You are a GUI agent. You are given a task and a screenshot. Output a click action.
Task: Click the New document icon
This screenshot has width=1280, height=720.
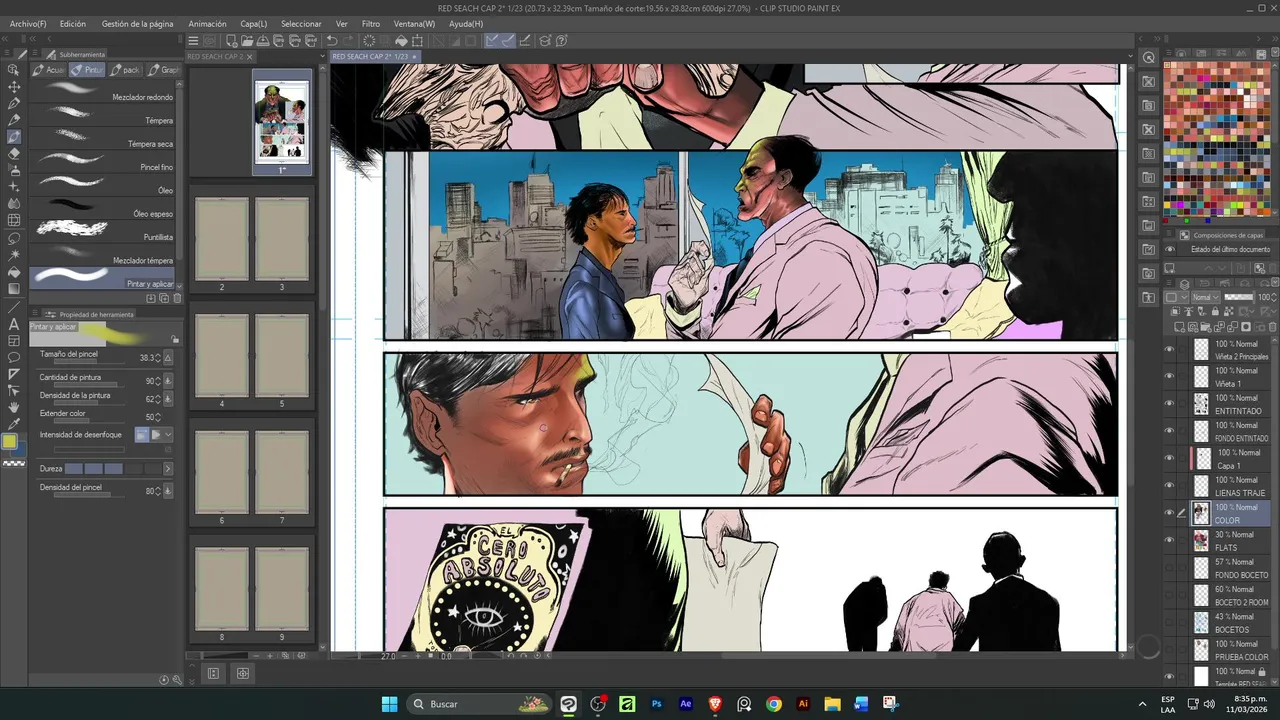click(231, 41)
